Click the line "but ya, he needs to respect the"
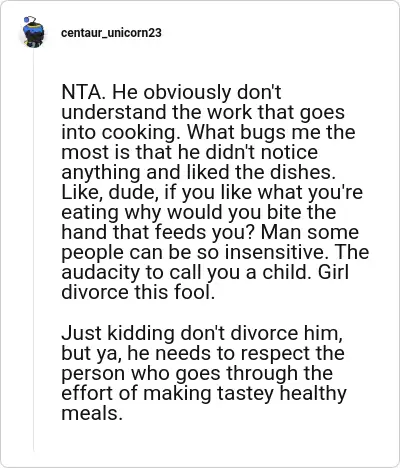Image resolution: width=400 pixels, height=468 pixels. (x=203, y=353)
